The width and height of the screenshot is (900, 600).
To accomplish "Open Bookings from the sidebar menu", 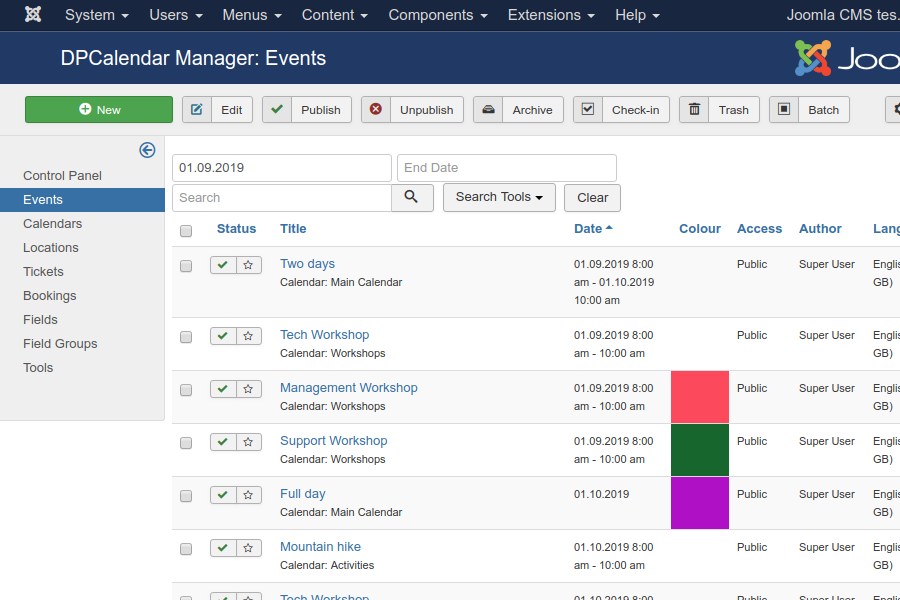I will tap(50, 296).
